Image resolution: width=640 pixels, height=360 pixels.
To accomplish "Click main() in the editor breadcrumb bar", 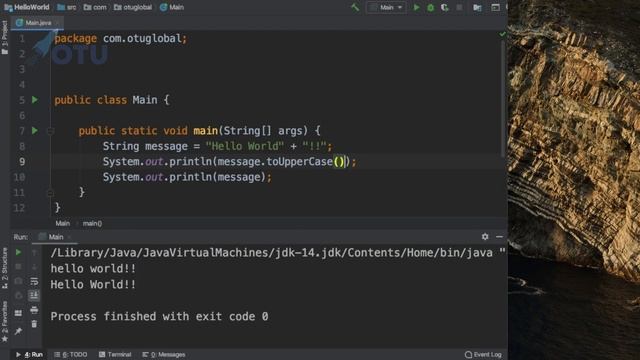I will pos(92,223).
